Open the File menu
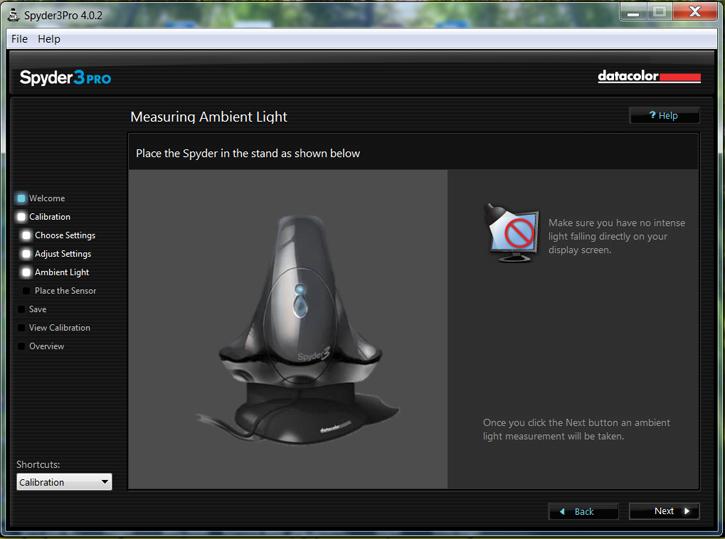725x539 pixels. pos(19,39)
